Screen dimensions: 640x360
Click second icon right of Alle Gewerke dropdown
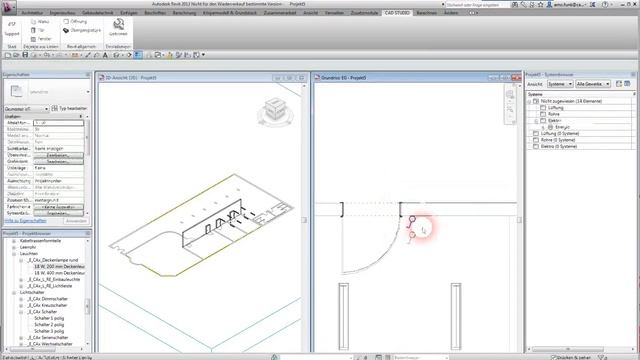click(x=627, y=84)
